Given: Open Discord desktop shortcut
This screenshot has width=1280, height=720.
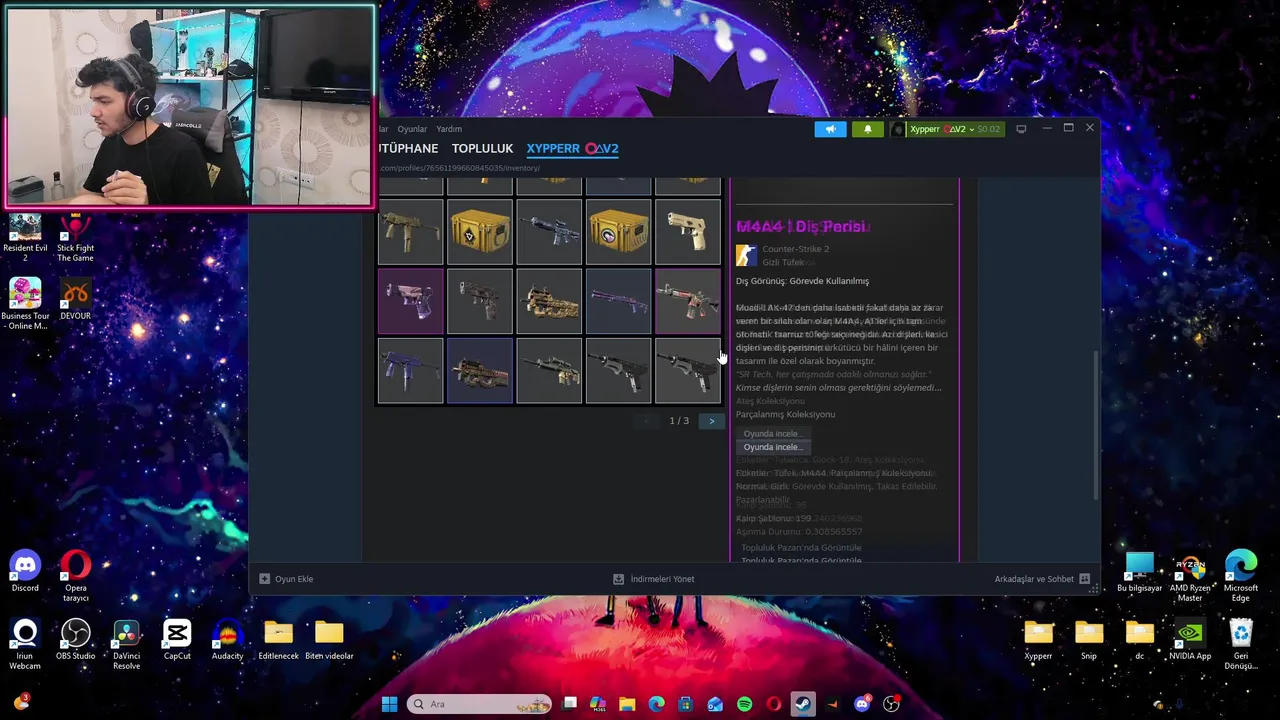Looking at the screenshot, I should pos(25,570).
